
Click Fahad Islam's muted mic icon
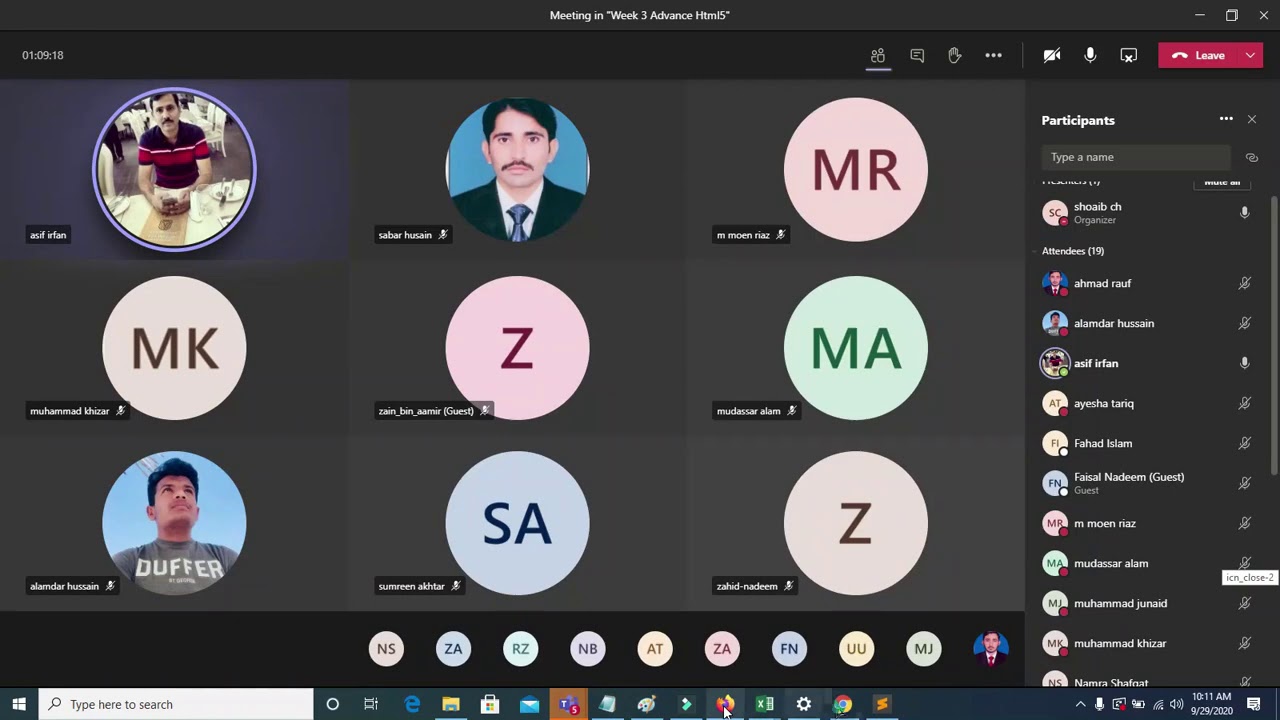coord(1245,443)
